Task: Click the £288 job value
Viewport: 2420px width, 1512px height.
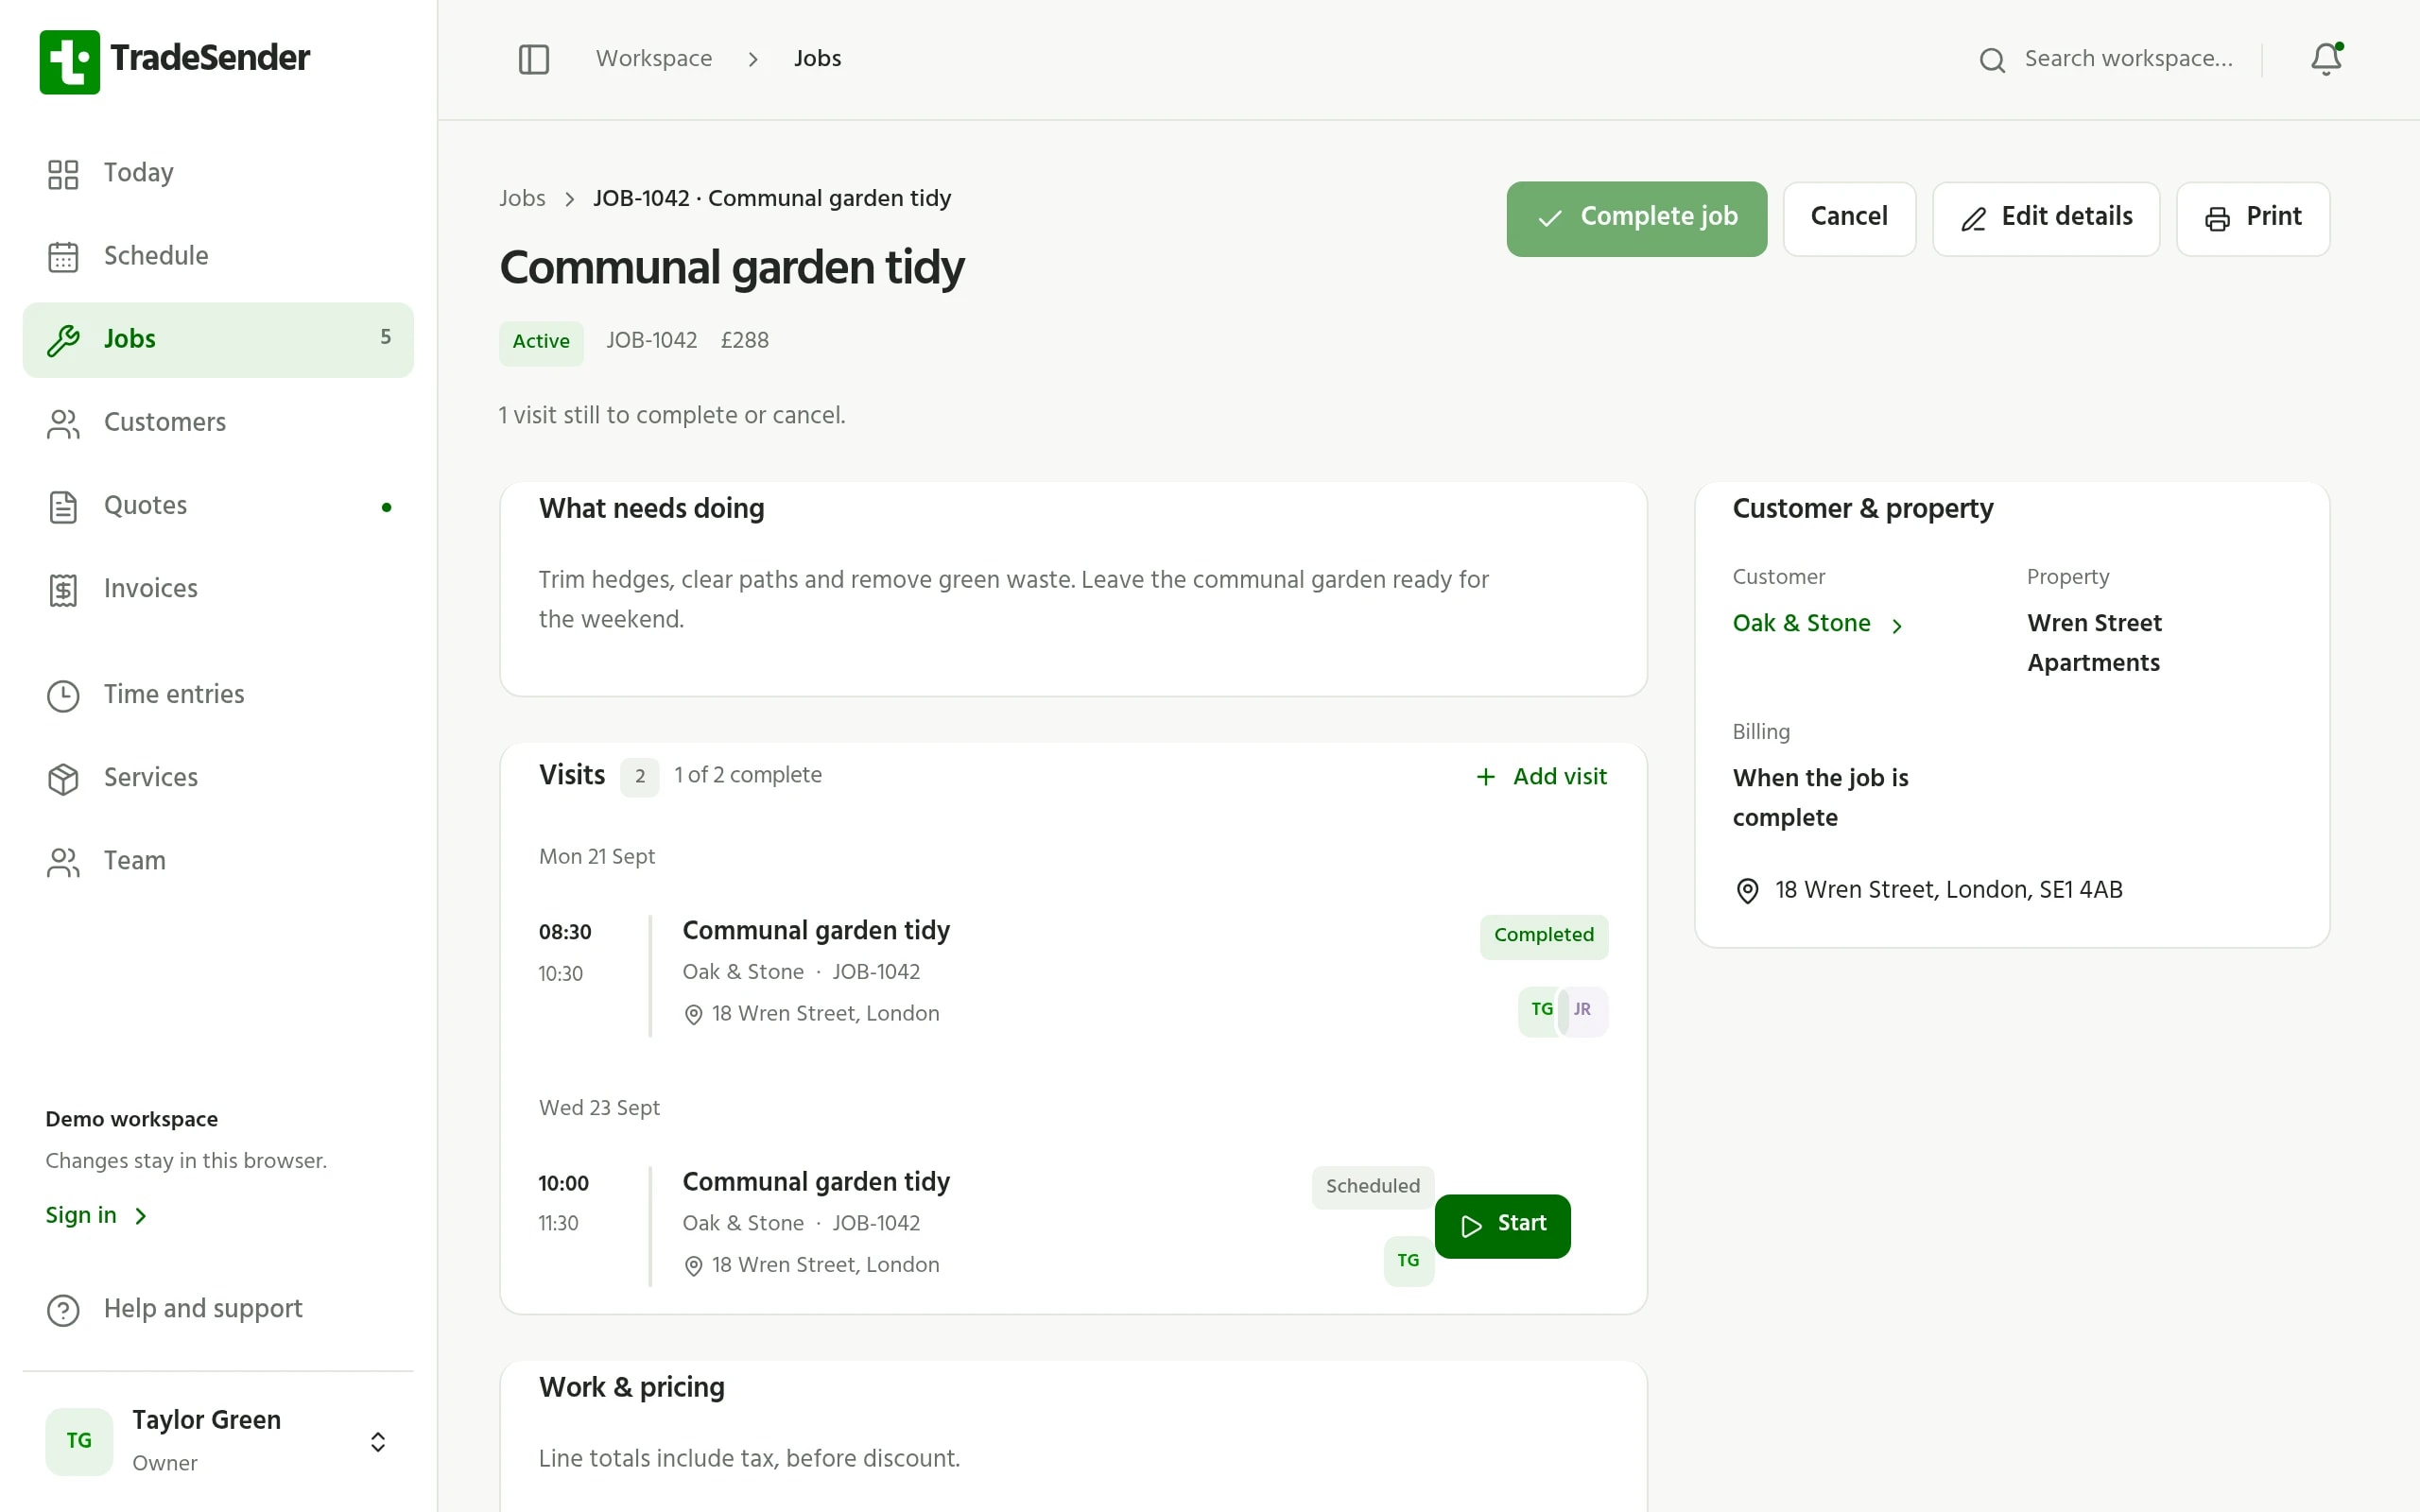Action: [x=745, y=341]
